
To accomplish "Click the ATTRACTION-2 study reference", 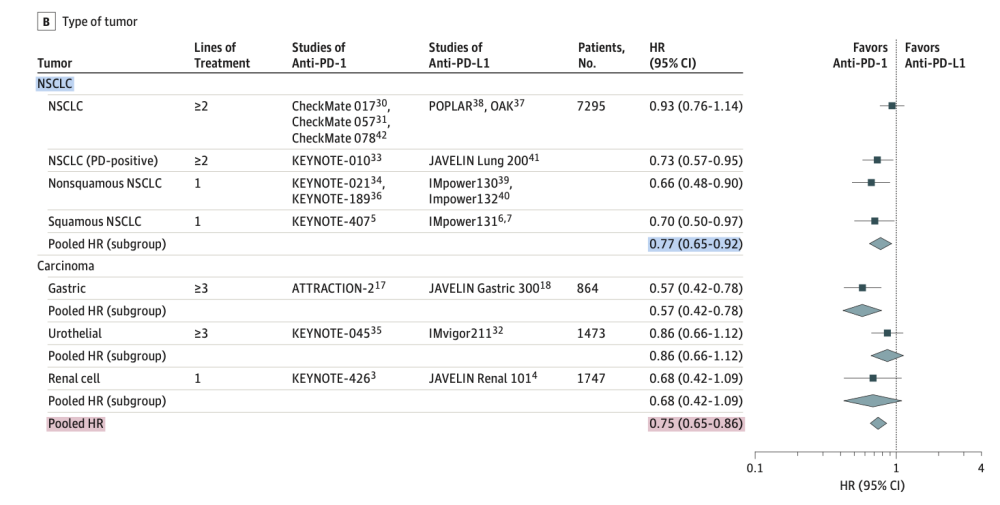I will click(x=334, y=288).
